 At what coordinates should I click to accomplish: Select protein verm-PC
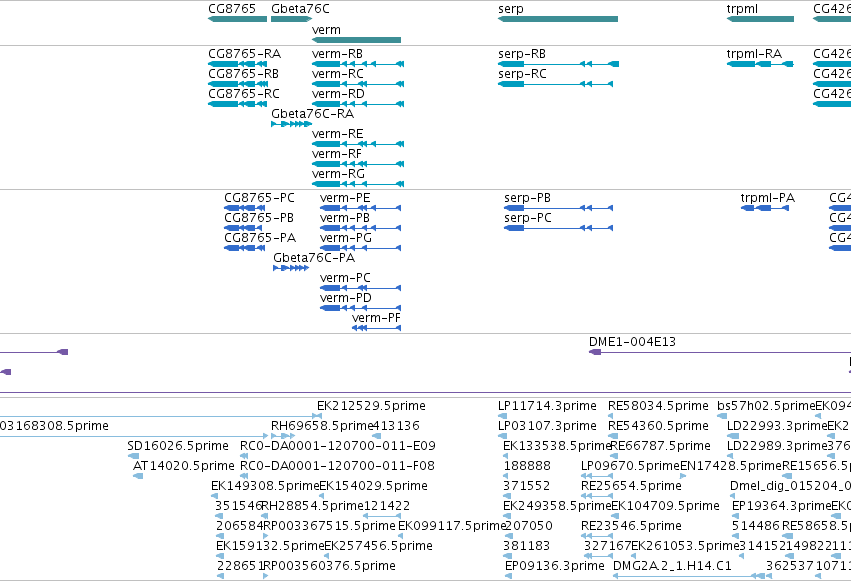360,288
